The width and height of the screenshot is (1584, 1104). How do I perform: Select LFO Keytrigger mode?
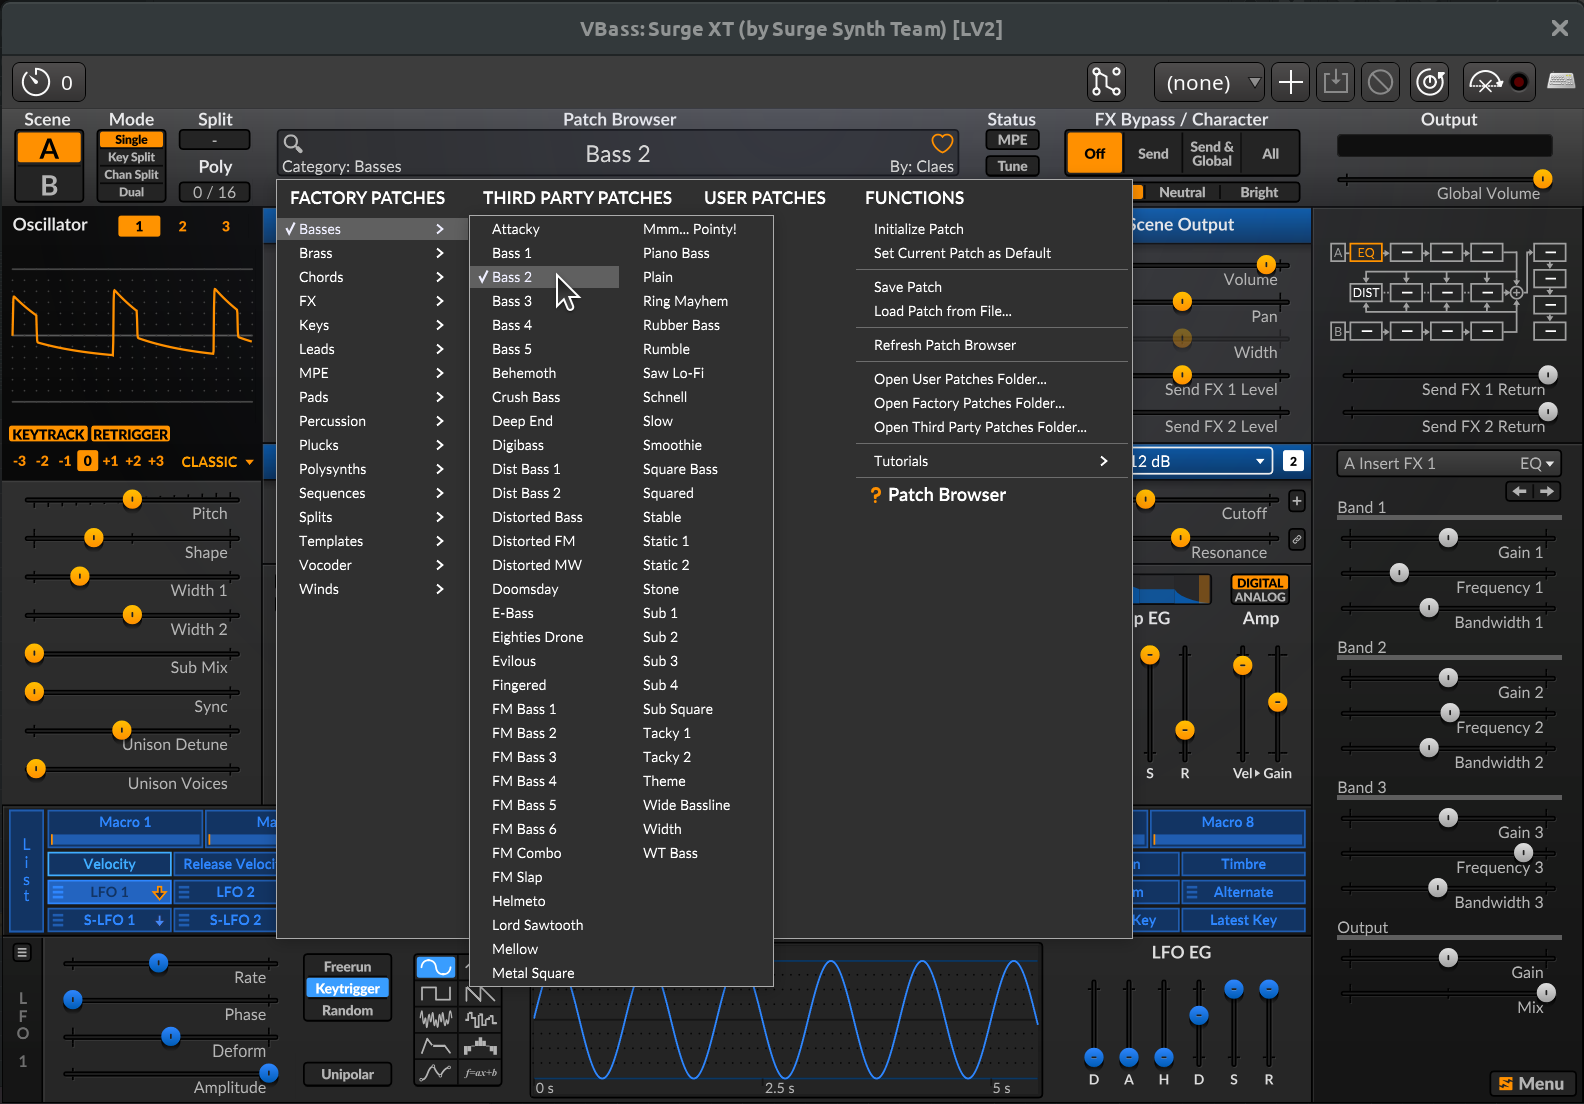click(347, 988)
